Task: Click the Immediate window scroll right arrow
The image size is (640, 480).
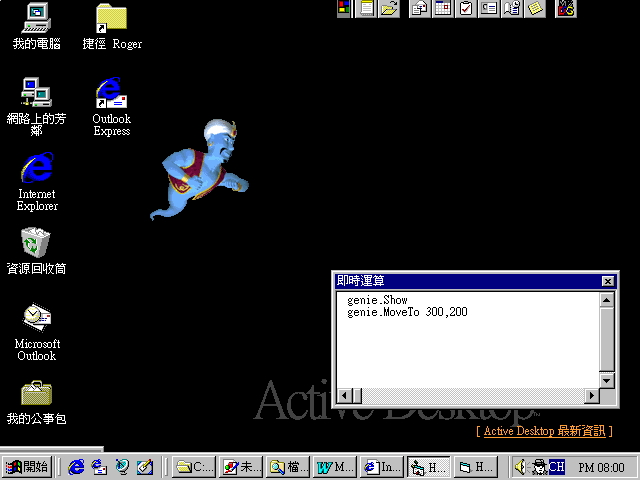Action: 592,396
